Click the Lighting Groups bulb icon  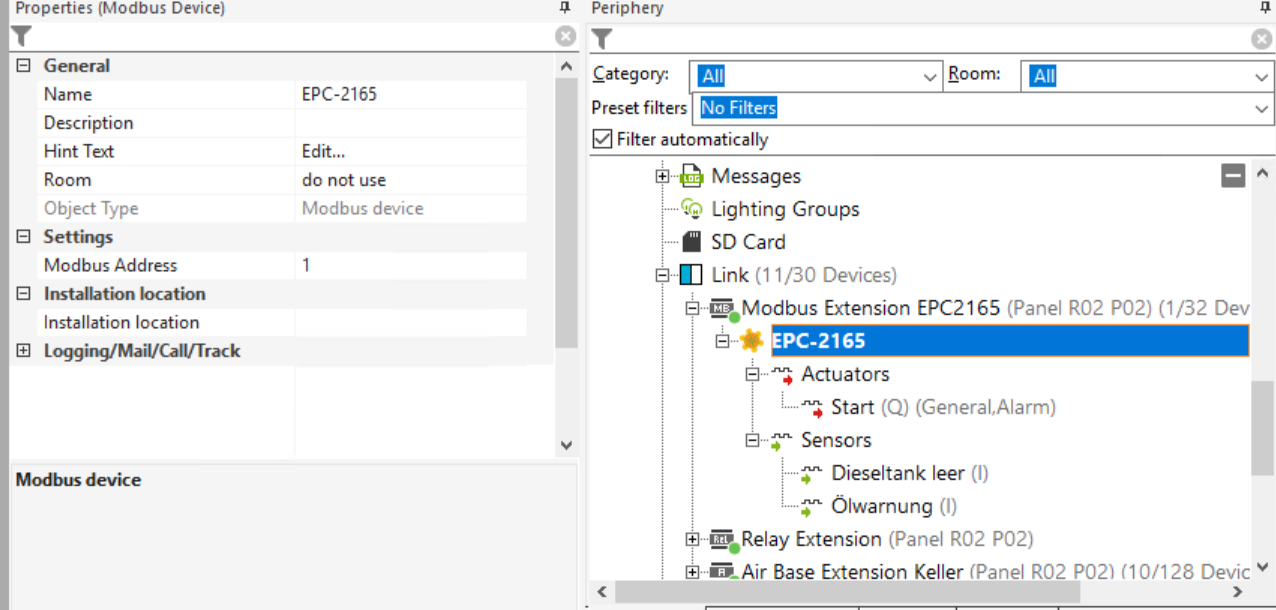(x=692, y=209)
